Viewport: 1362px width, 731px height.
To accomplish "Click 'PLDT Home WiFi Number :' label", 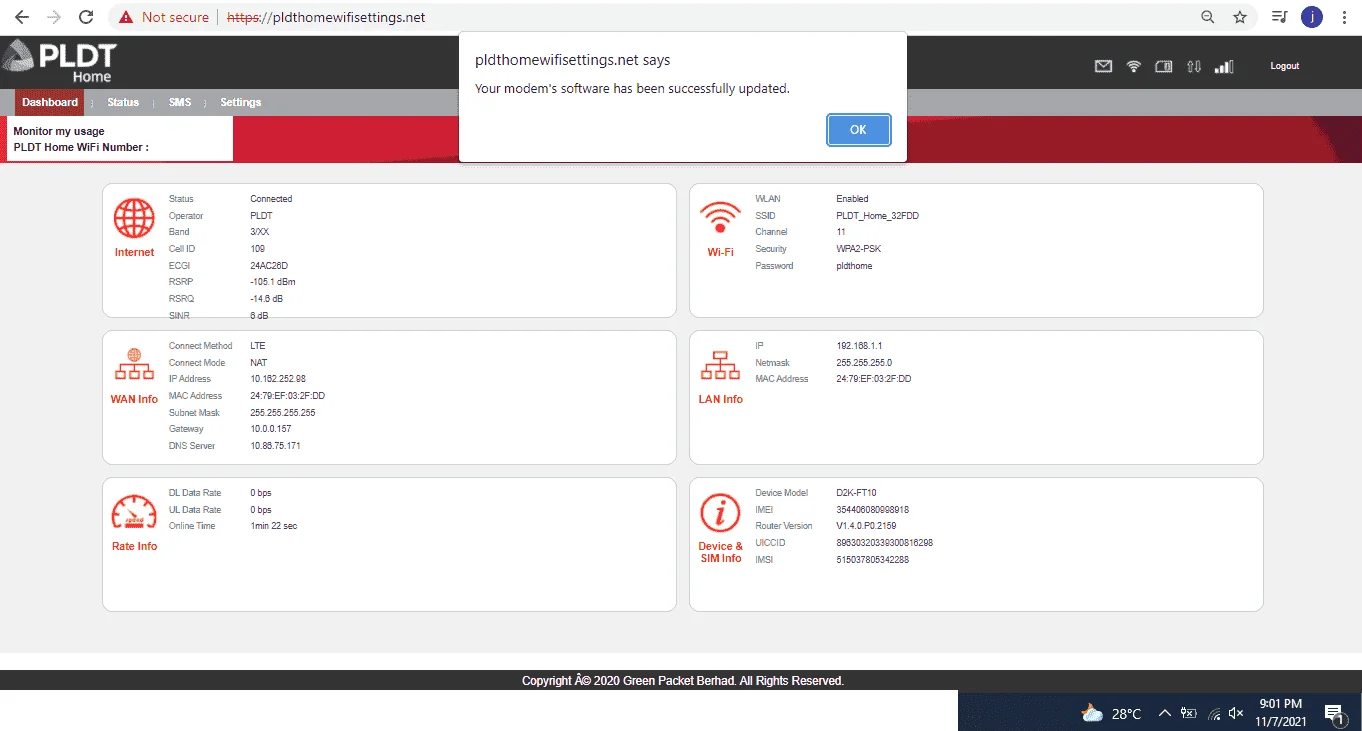I will [81, 147].
